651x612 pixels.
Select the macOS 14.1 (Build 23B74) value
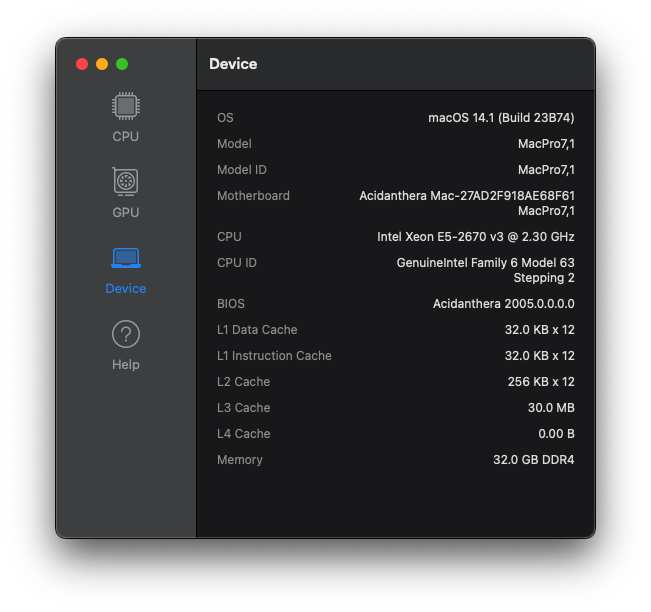point(501,118)
